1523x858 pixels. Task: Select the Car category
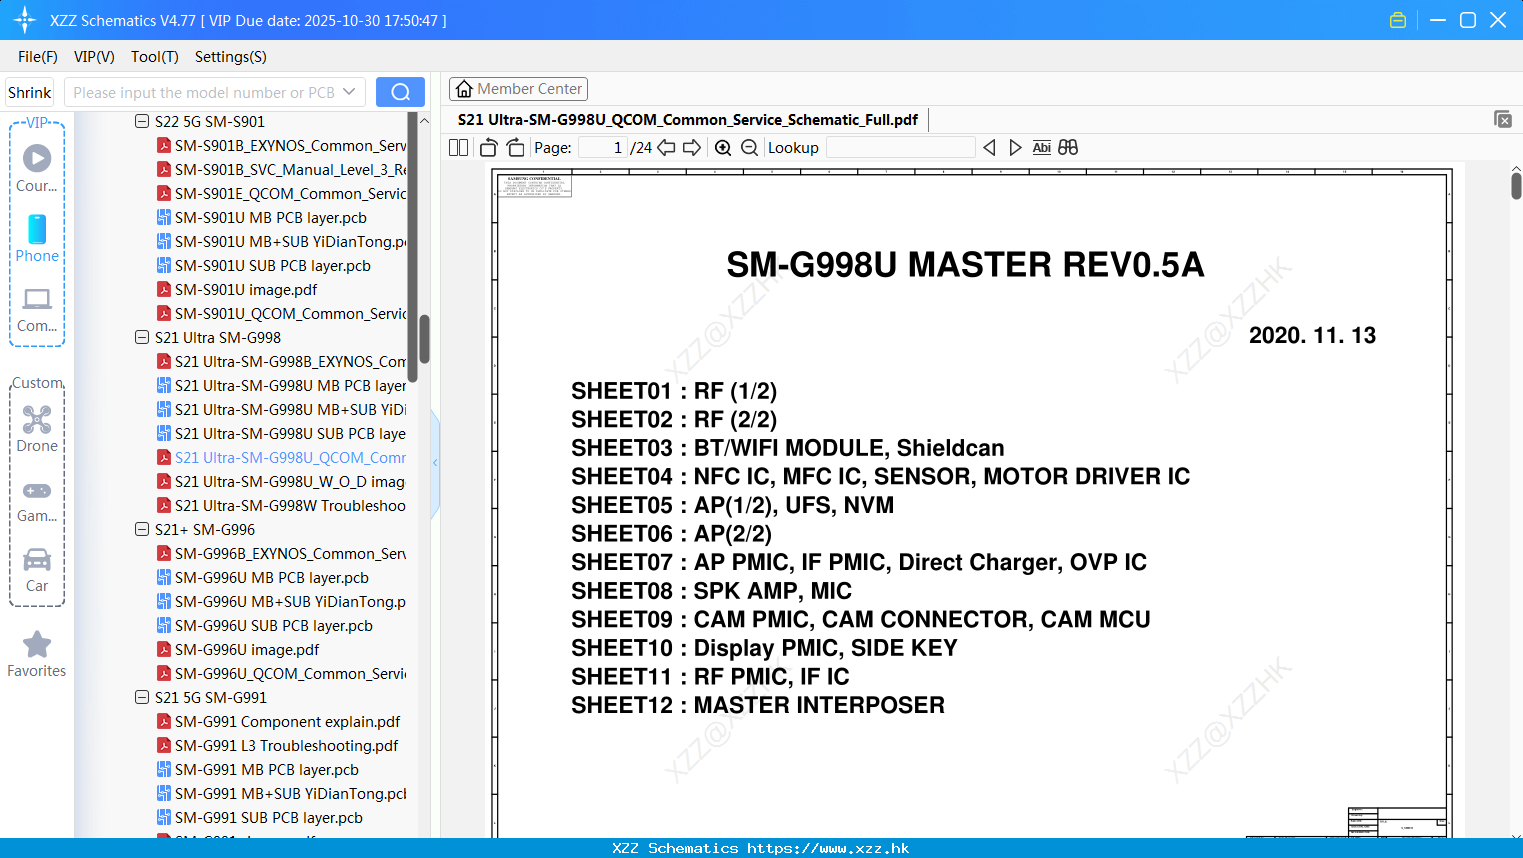[37, 570]
